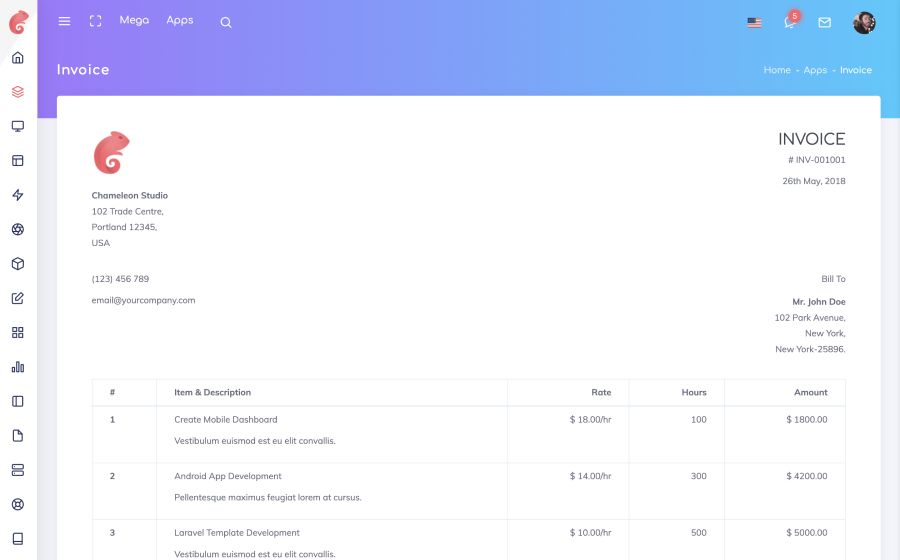Toggle the hamburger sidebar menu
The image size is (900, 560).
pos(65,21)
